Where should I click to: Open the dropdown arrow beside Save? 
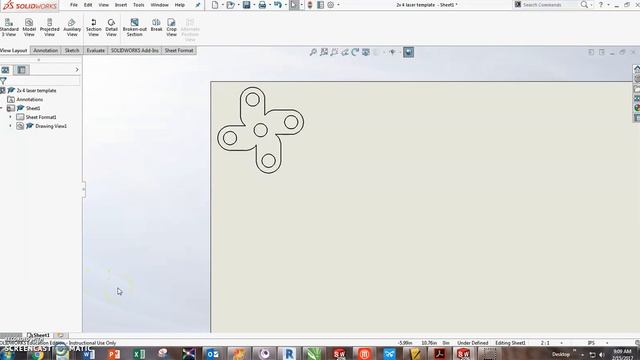(x=254, y=5)
